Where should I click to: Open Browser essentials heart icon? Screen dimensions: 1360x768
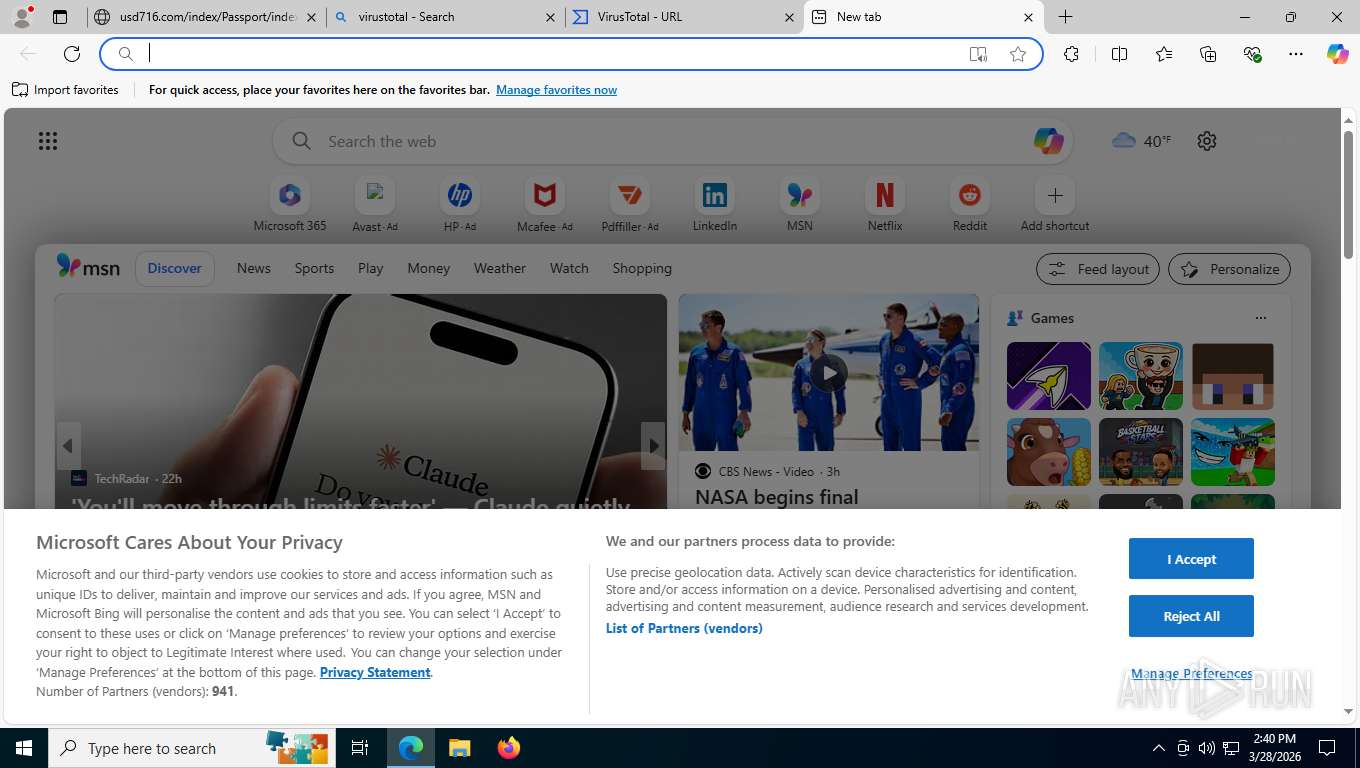(1252, 54)
